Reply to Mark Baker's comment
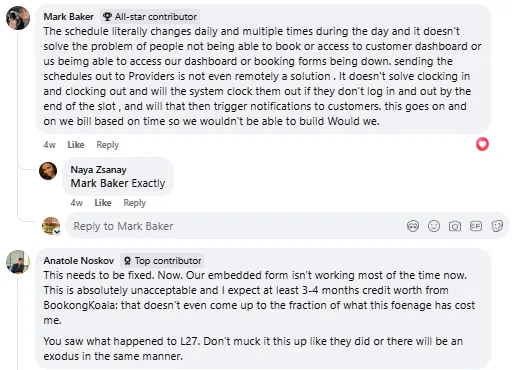This screenshot has width=517, height=370. click(107, 145)
